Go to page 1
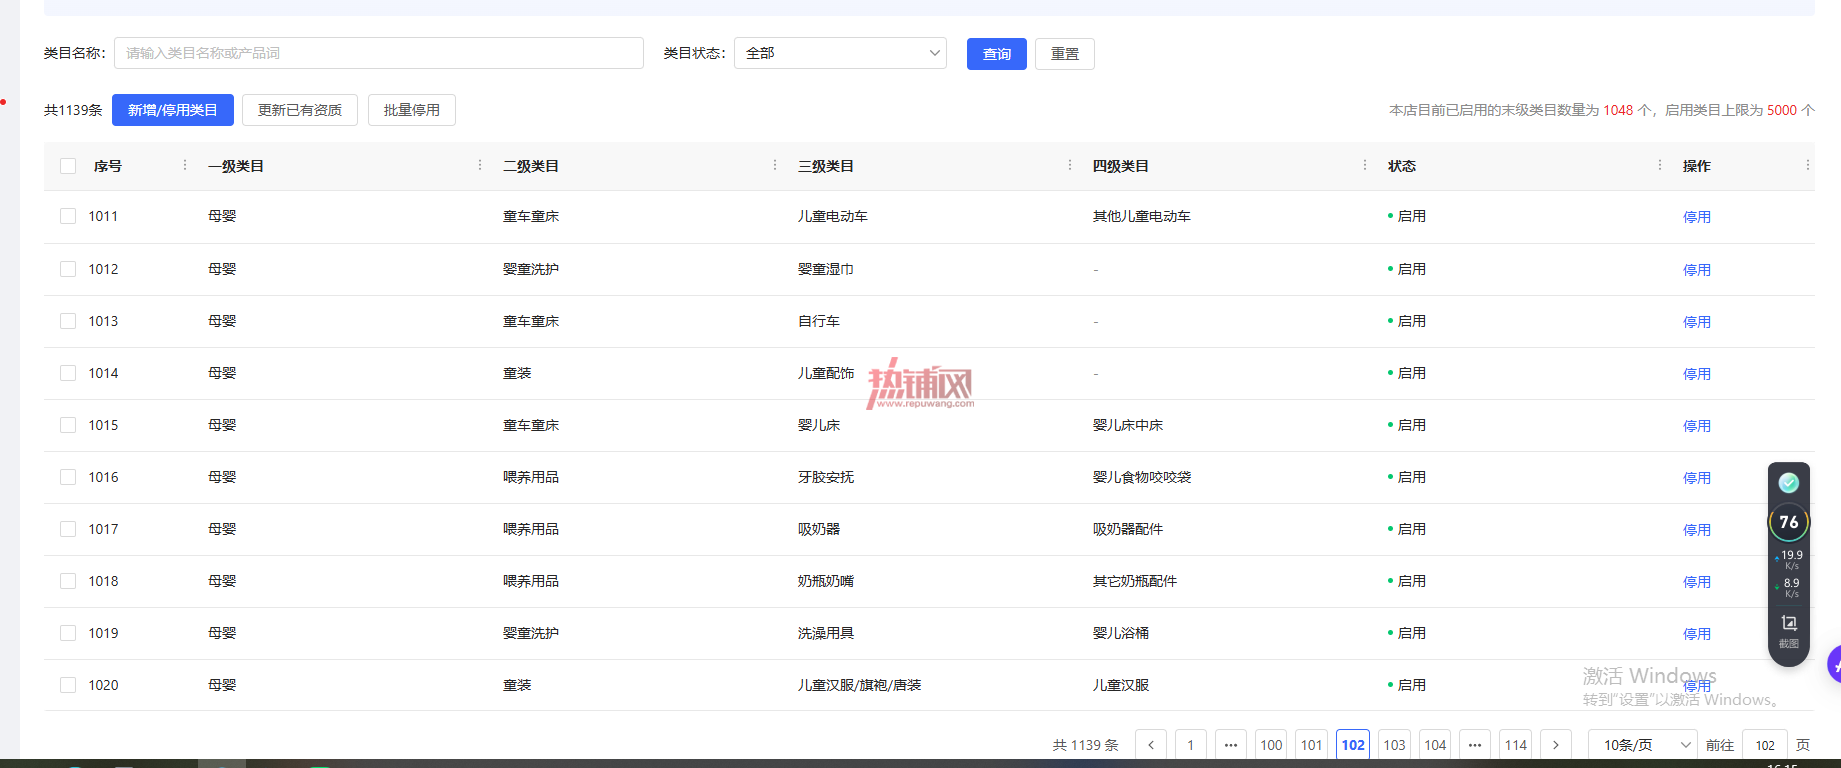This screenshot has width=1841, height=768. (1190, 745)
